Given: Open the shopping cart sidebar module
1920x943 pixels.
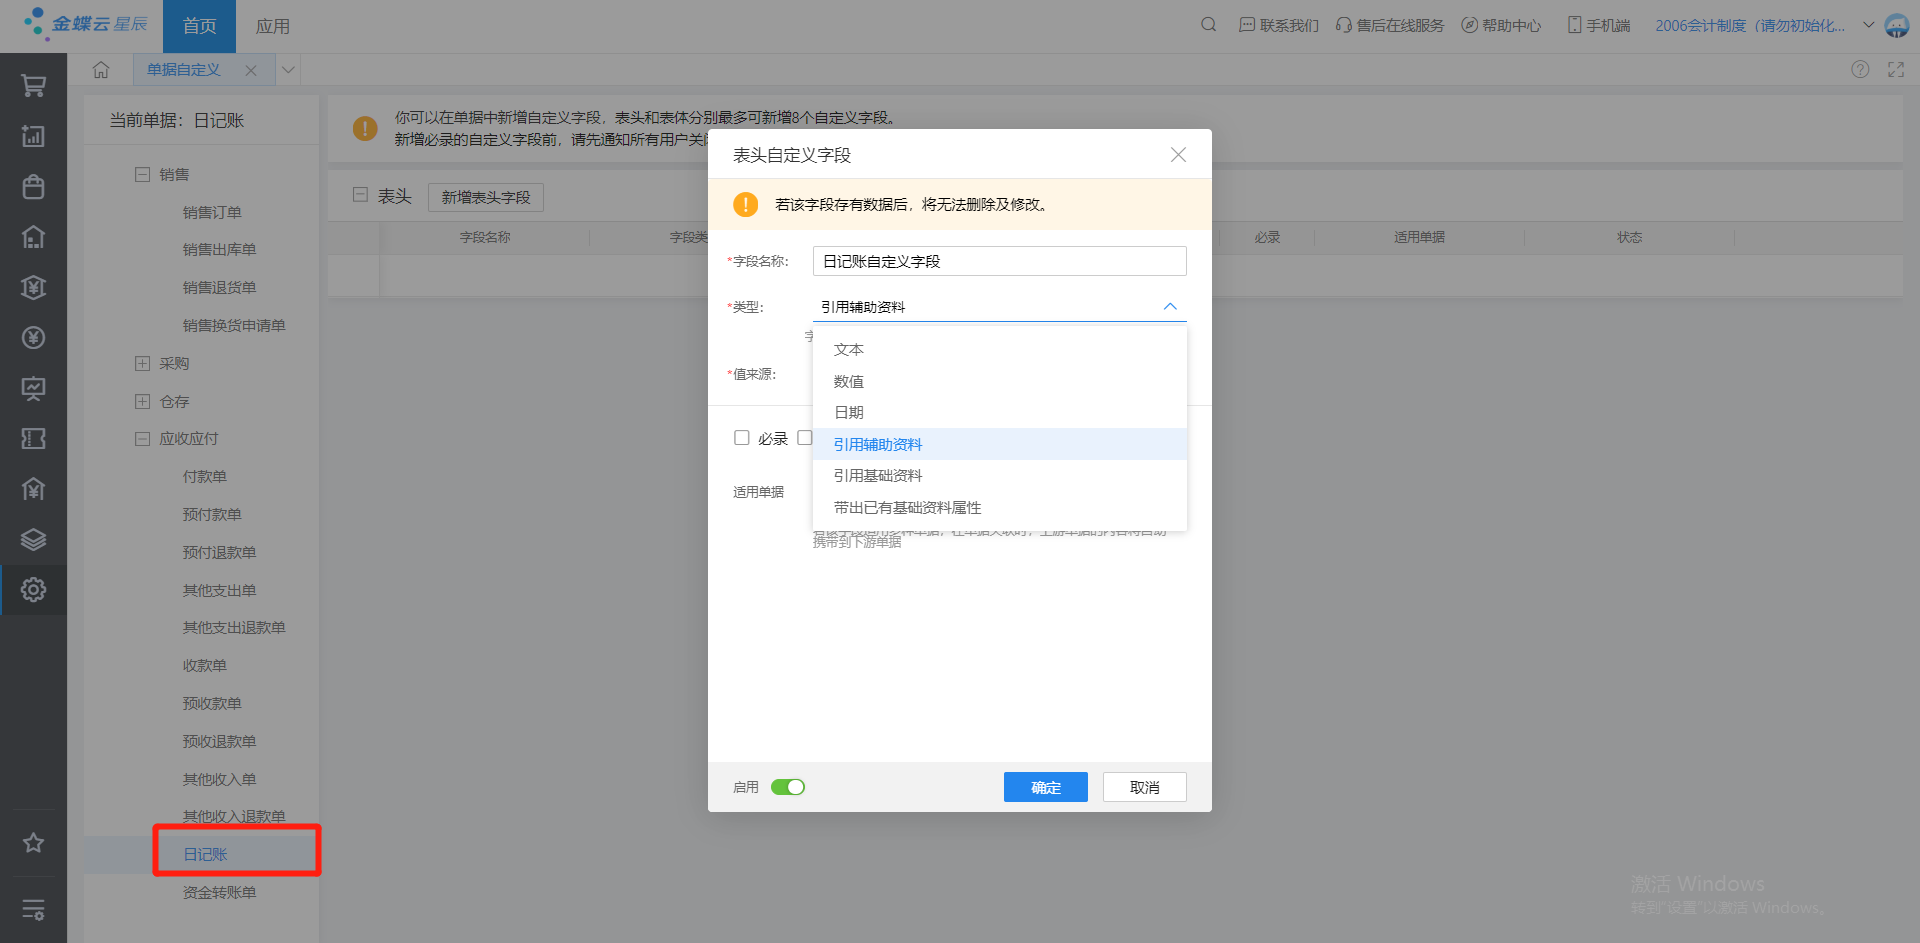Looking at the screenshot, I should (33, 86).
